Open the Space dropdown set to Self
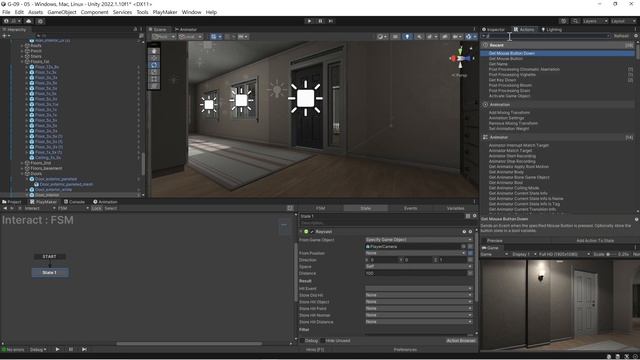640x360 pixels. pos(419,266)
